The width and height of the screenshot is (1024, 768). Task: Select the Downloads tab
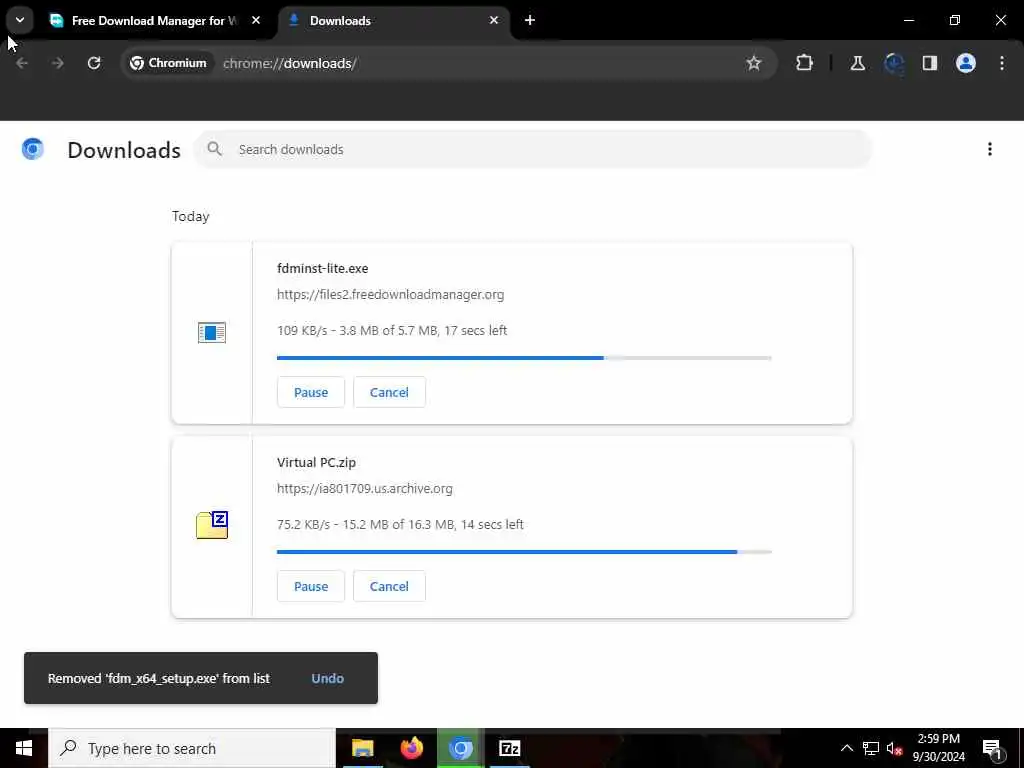394,21
